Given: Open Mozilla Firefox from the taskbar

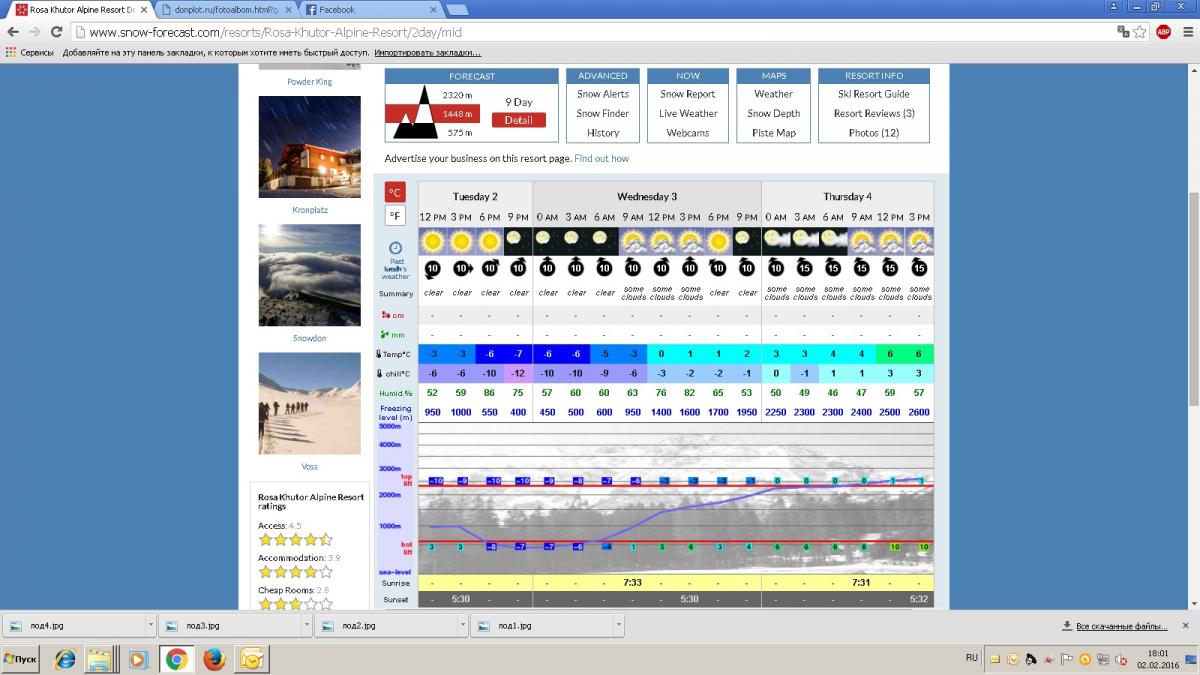Looking at the screenshot, I should point(213,659).
